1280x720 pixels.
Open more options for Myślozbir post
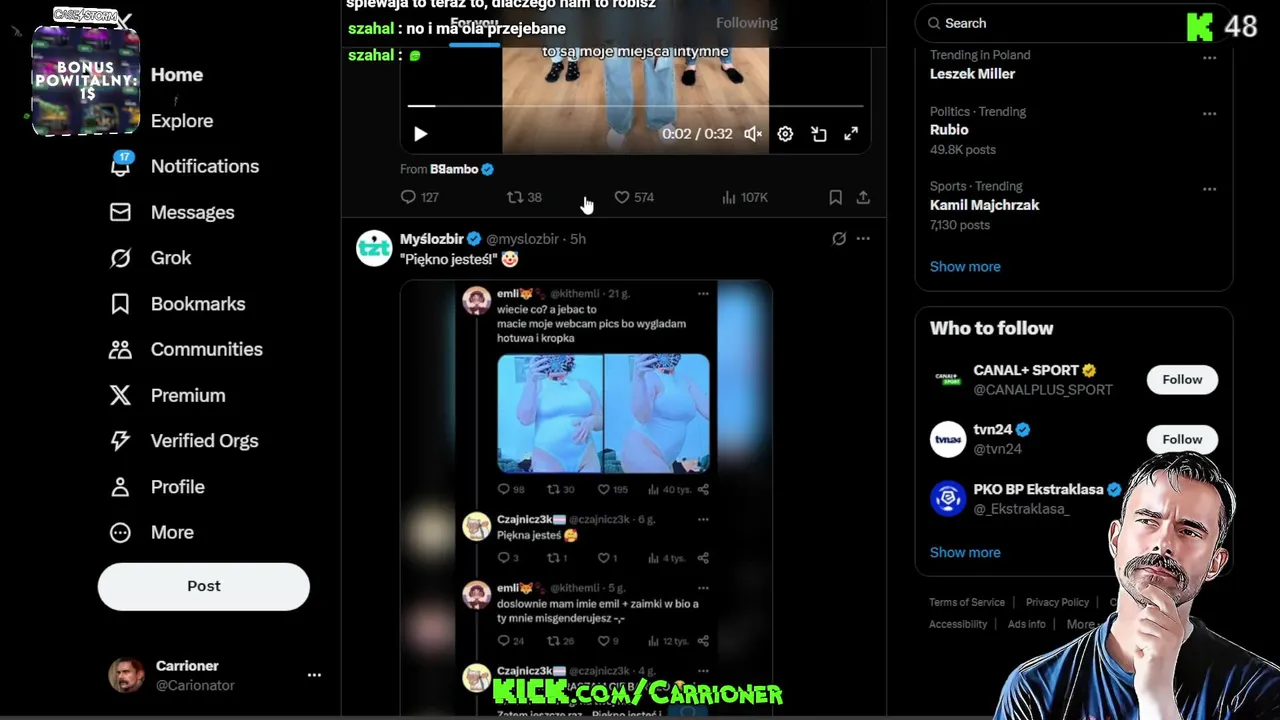click(x=863, y=239)
